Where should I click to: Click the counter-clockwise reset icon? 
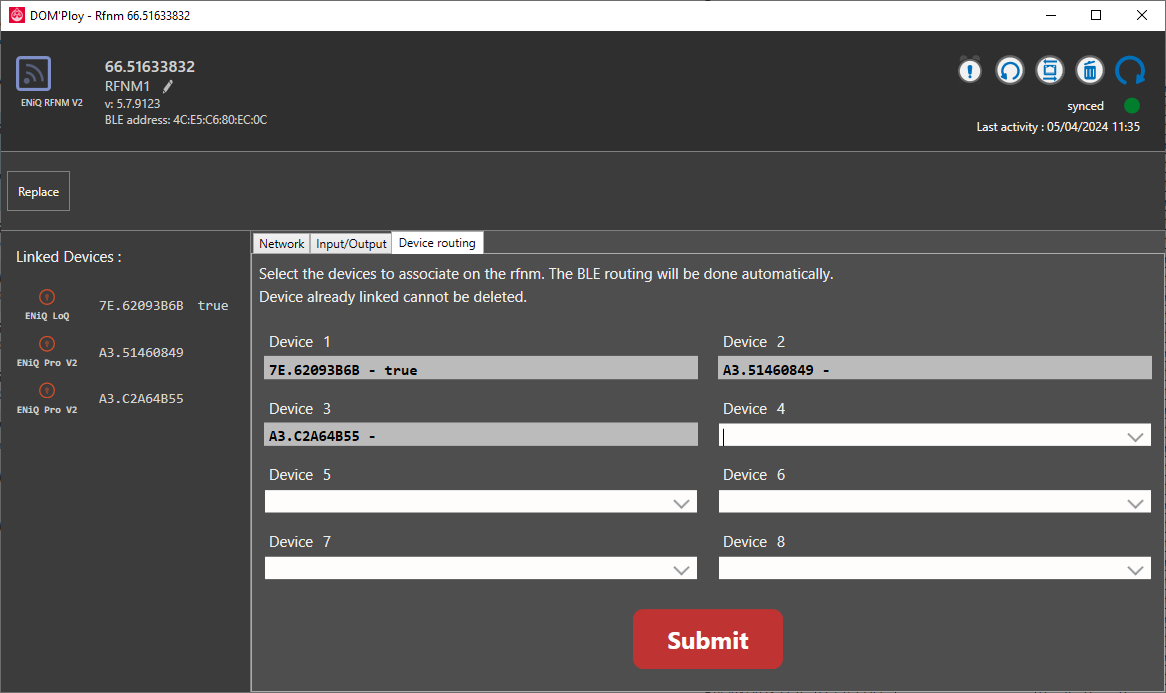[1010, 71]
